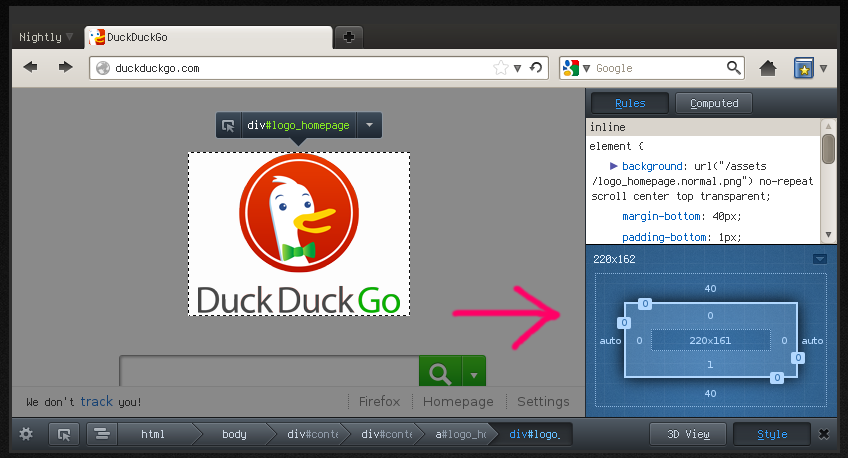Select the a#logo_h breadcrumb

point(460,434)
